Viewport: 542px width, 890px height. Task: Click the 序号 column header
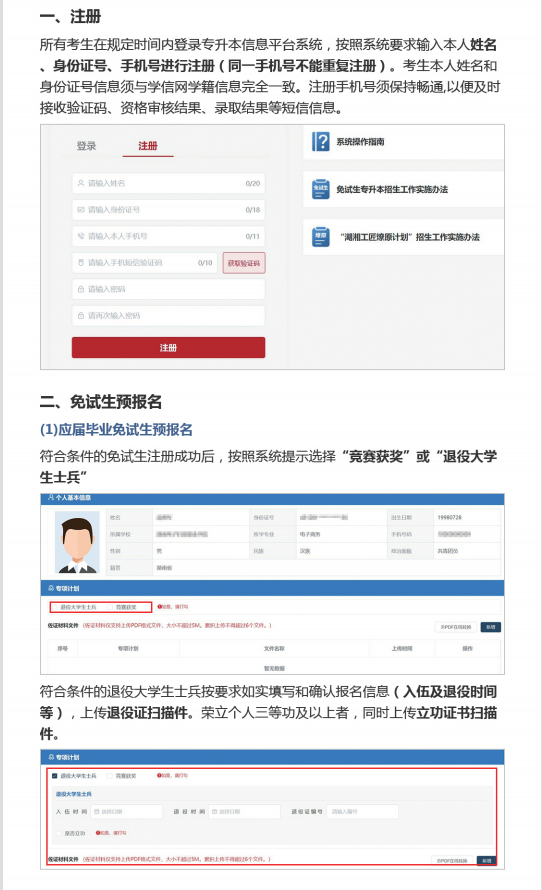[x=62, y=648]
